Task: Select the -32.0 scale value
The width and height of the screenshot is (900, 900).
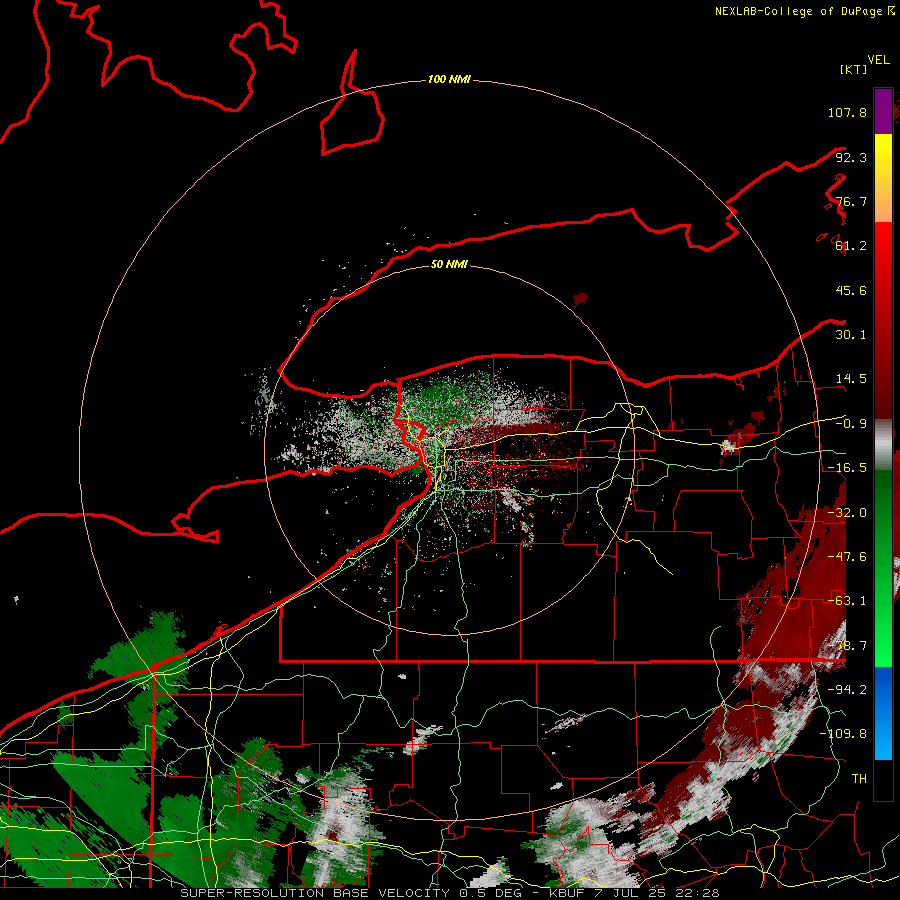Action: (x=847, y=513)
